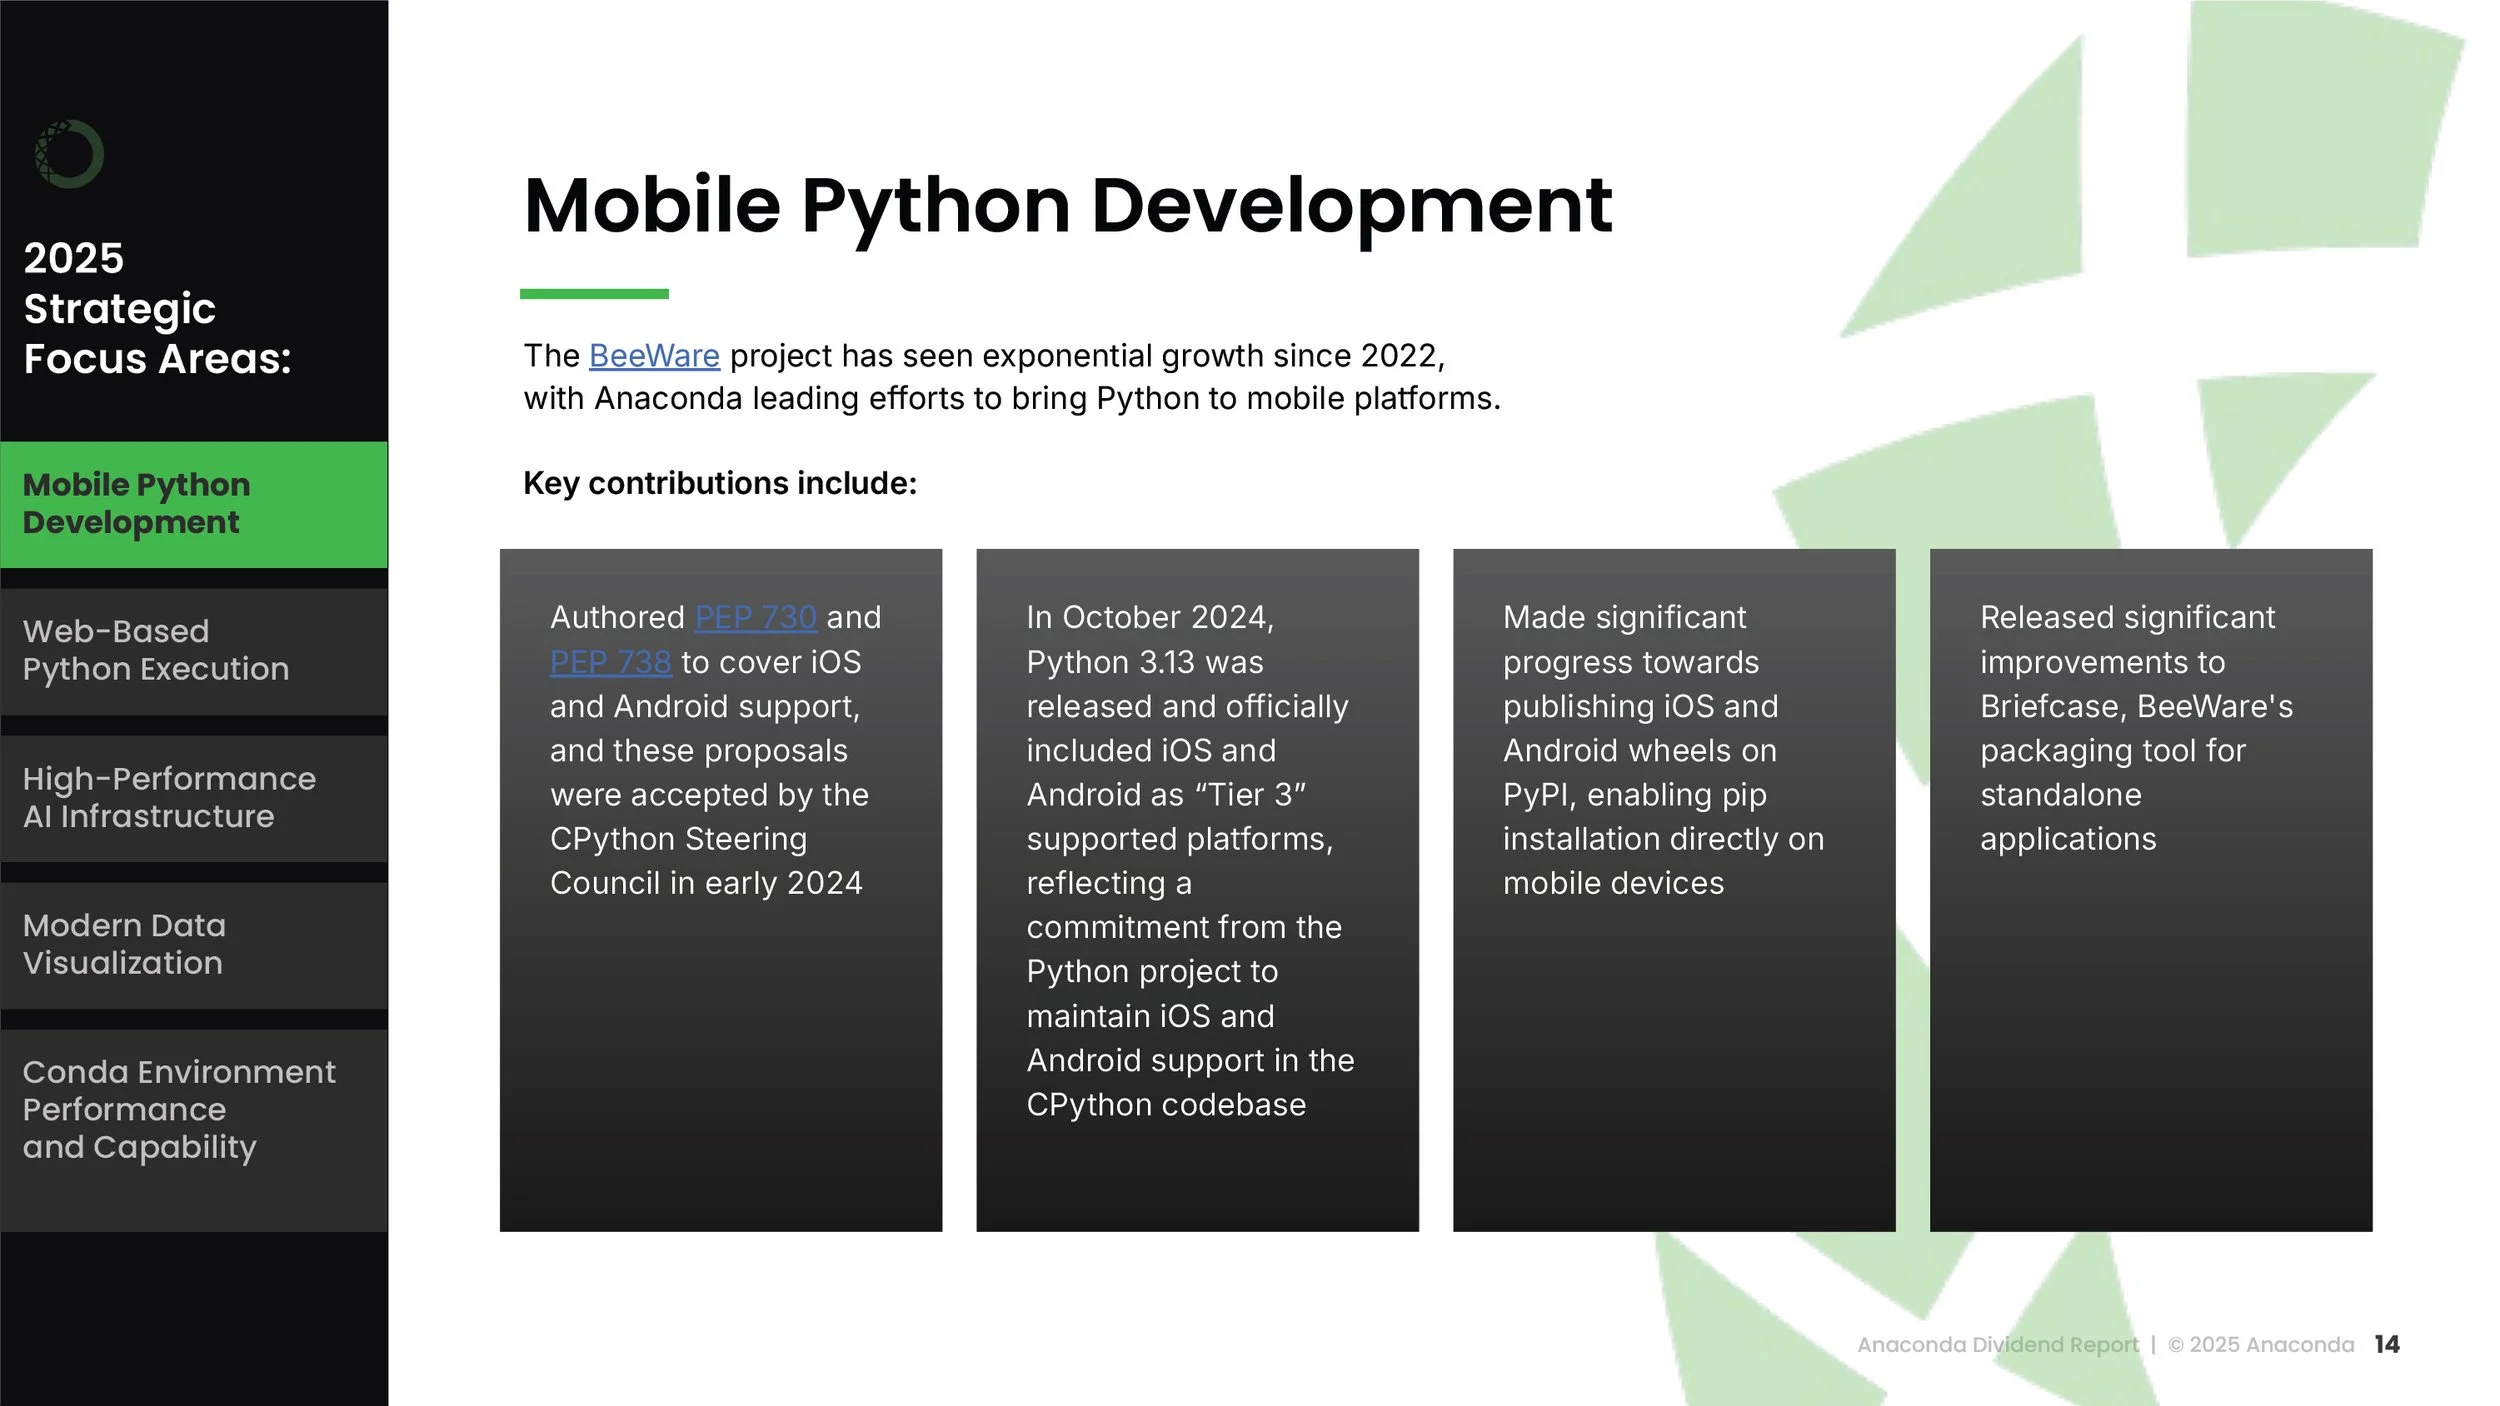2500x1406 pixels.
Task: Open High-Performance AI Infrastructure section
Action: pyautogui.click(x=193, y=798)
